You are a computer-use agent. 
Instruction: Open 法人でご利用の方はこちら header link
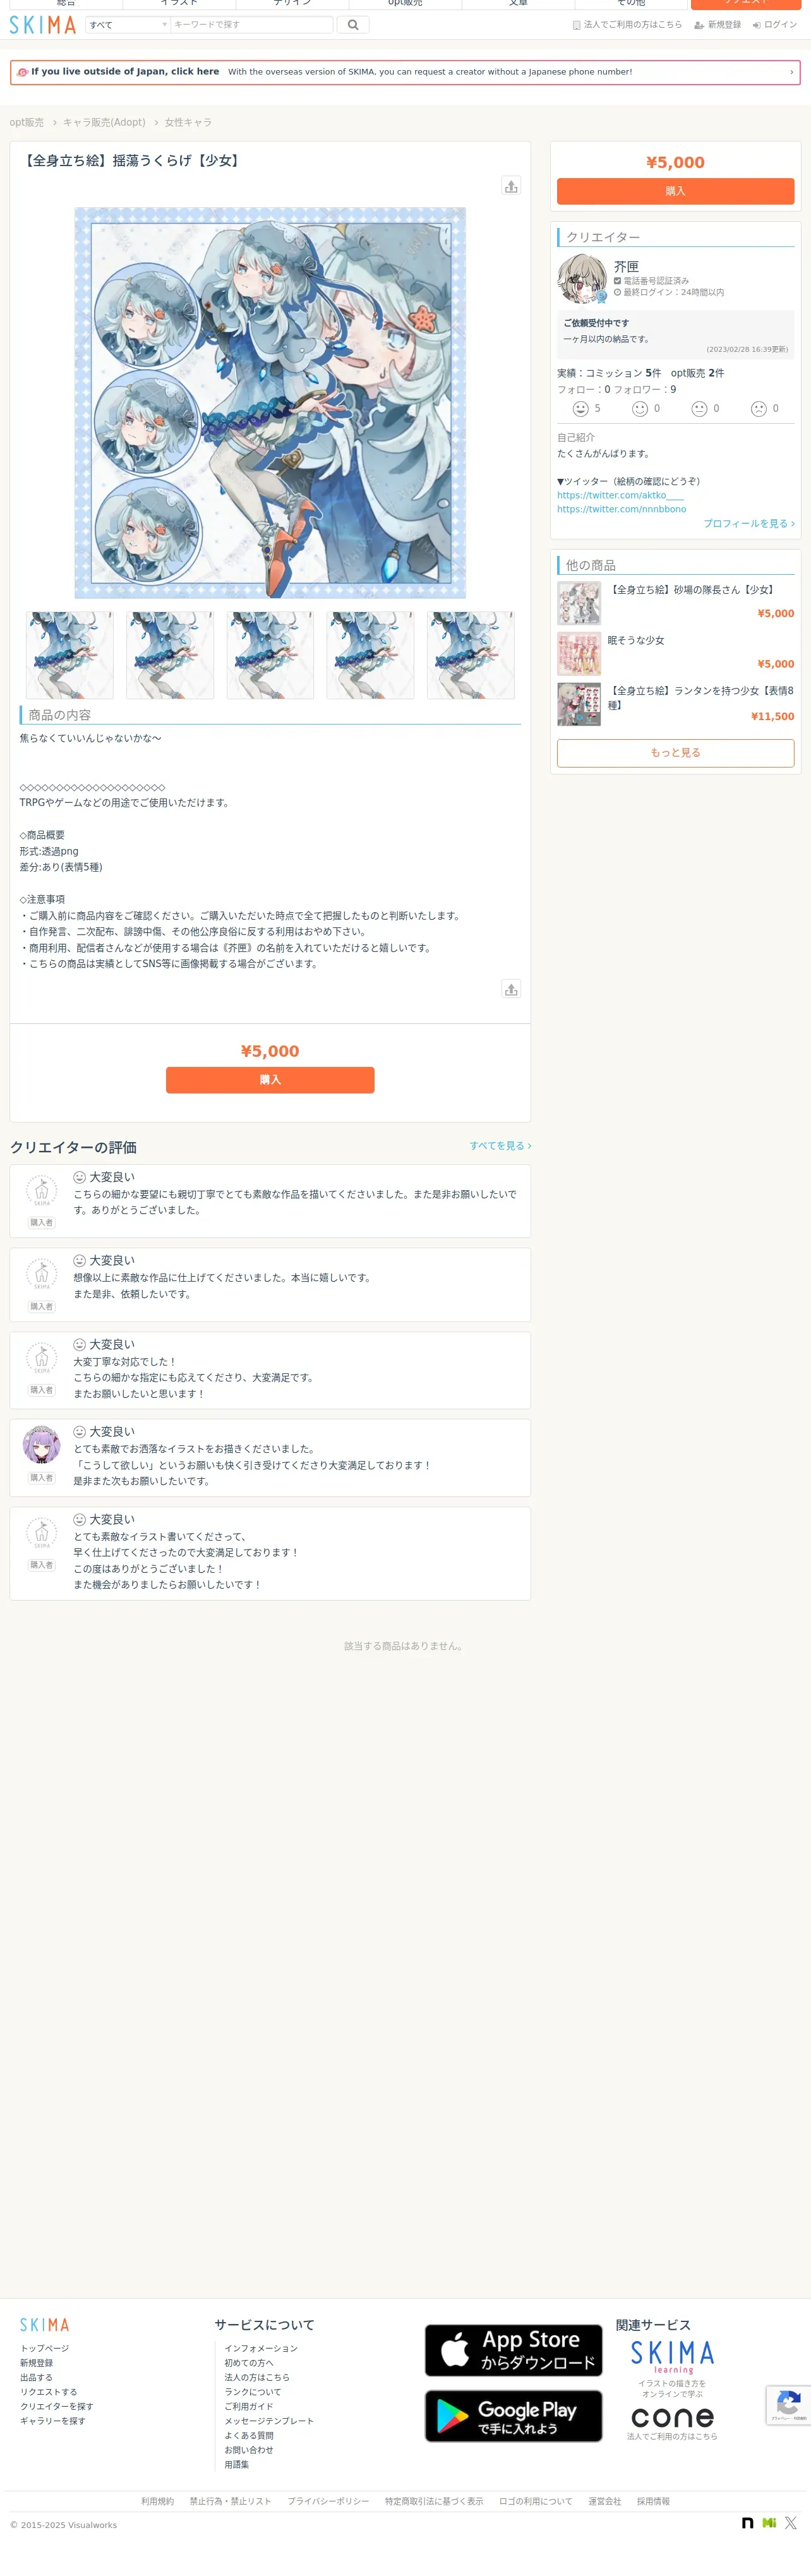coord(627,25)
